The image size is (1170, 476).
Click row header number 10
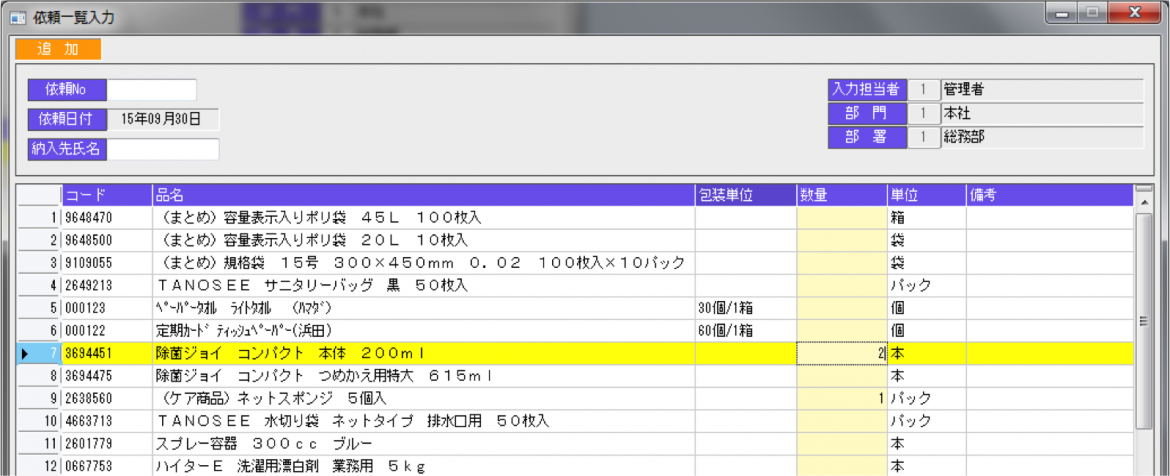tap(40, 421)
